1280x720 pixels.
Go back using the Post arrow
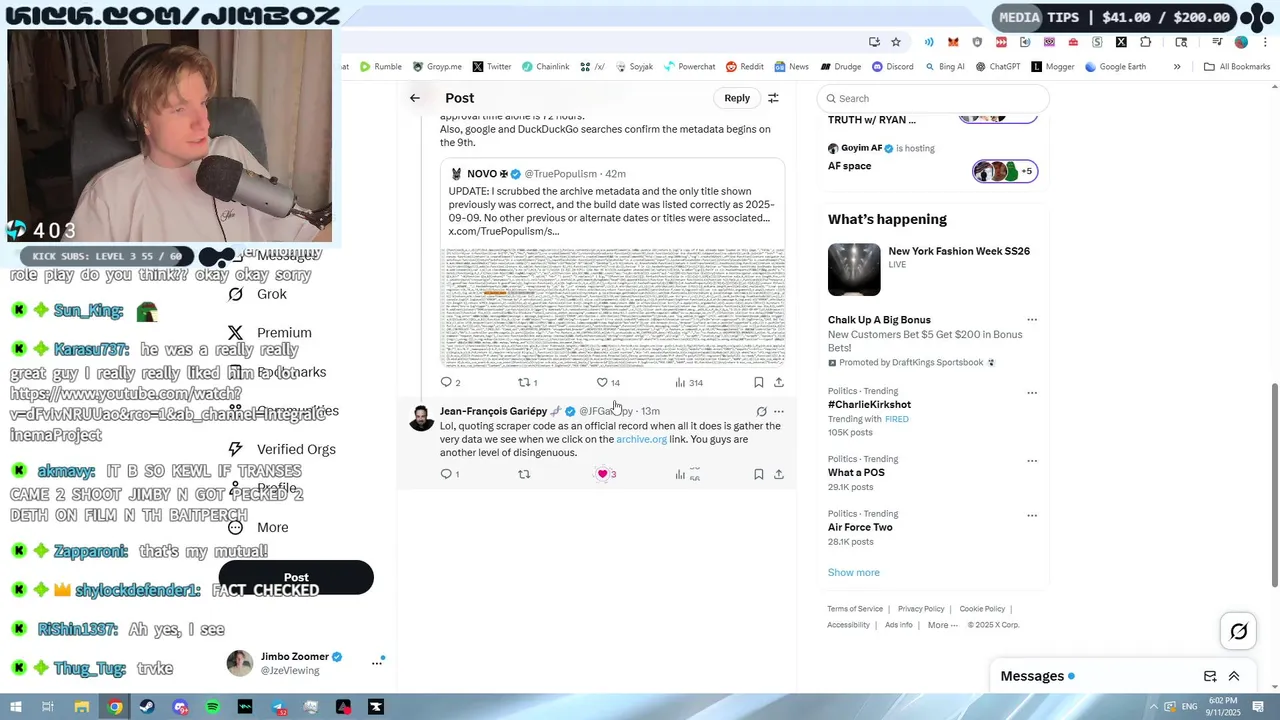coord(414,98)
